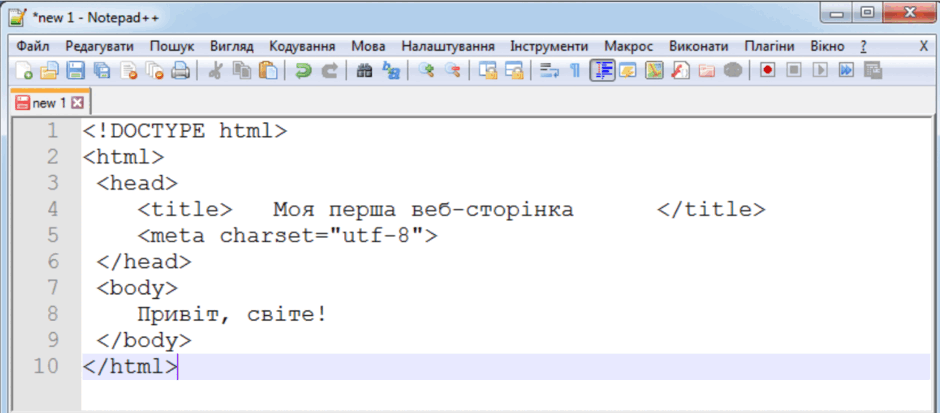The height and width of the screenshot is (413, 940).
Task: Click line number 3 in the margin
Action: 53,183
